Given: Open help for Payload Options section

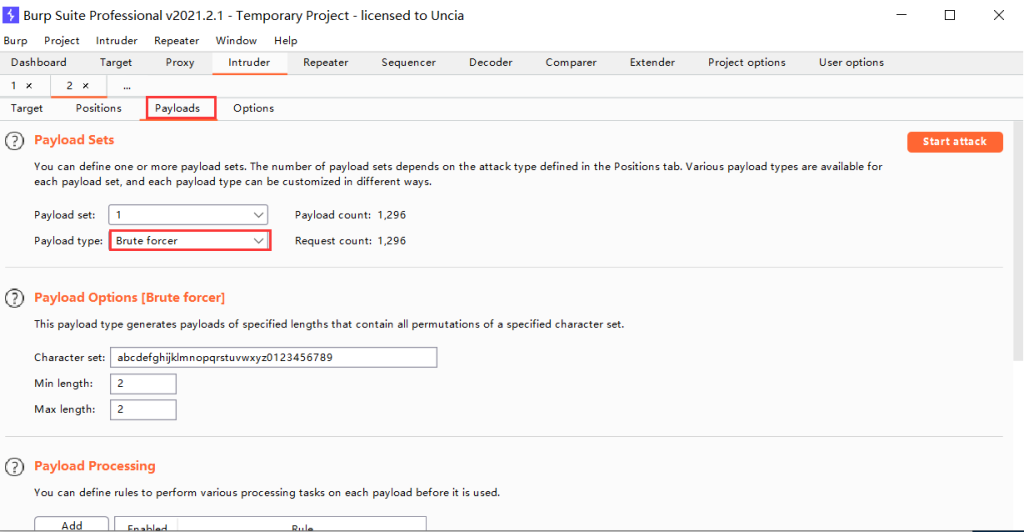Looking at the screenshot, I should click(x=15, y=298).
